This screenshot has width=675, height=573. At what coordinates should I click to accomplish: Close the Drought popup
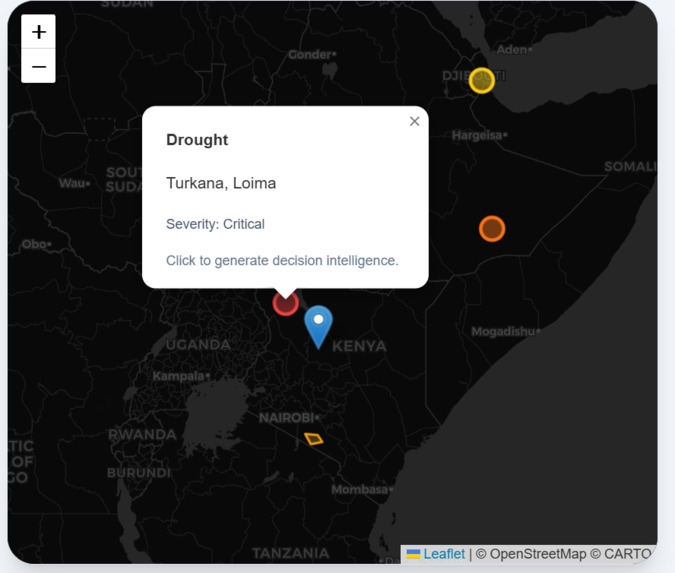[414, 121]
